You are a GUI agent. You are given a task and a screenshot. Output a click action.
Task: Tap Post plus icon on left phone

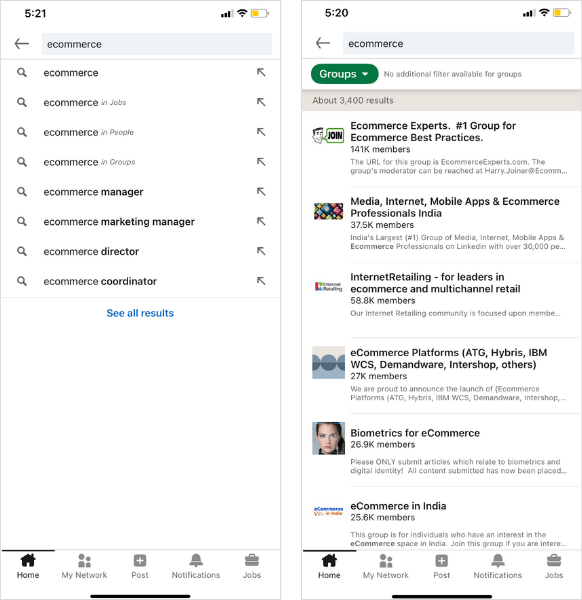(x=140, y=566)
